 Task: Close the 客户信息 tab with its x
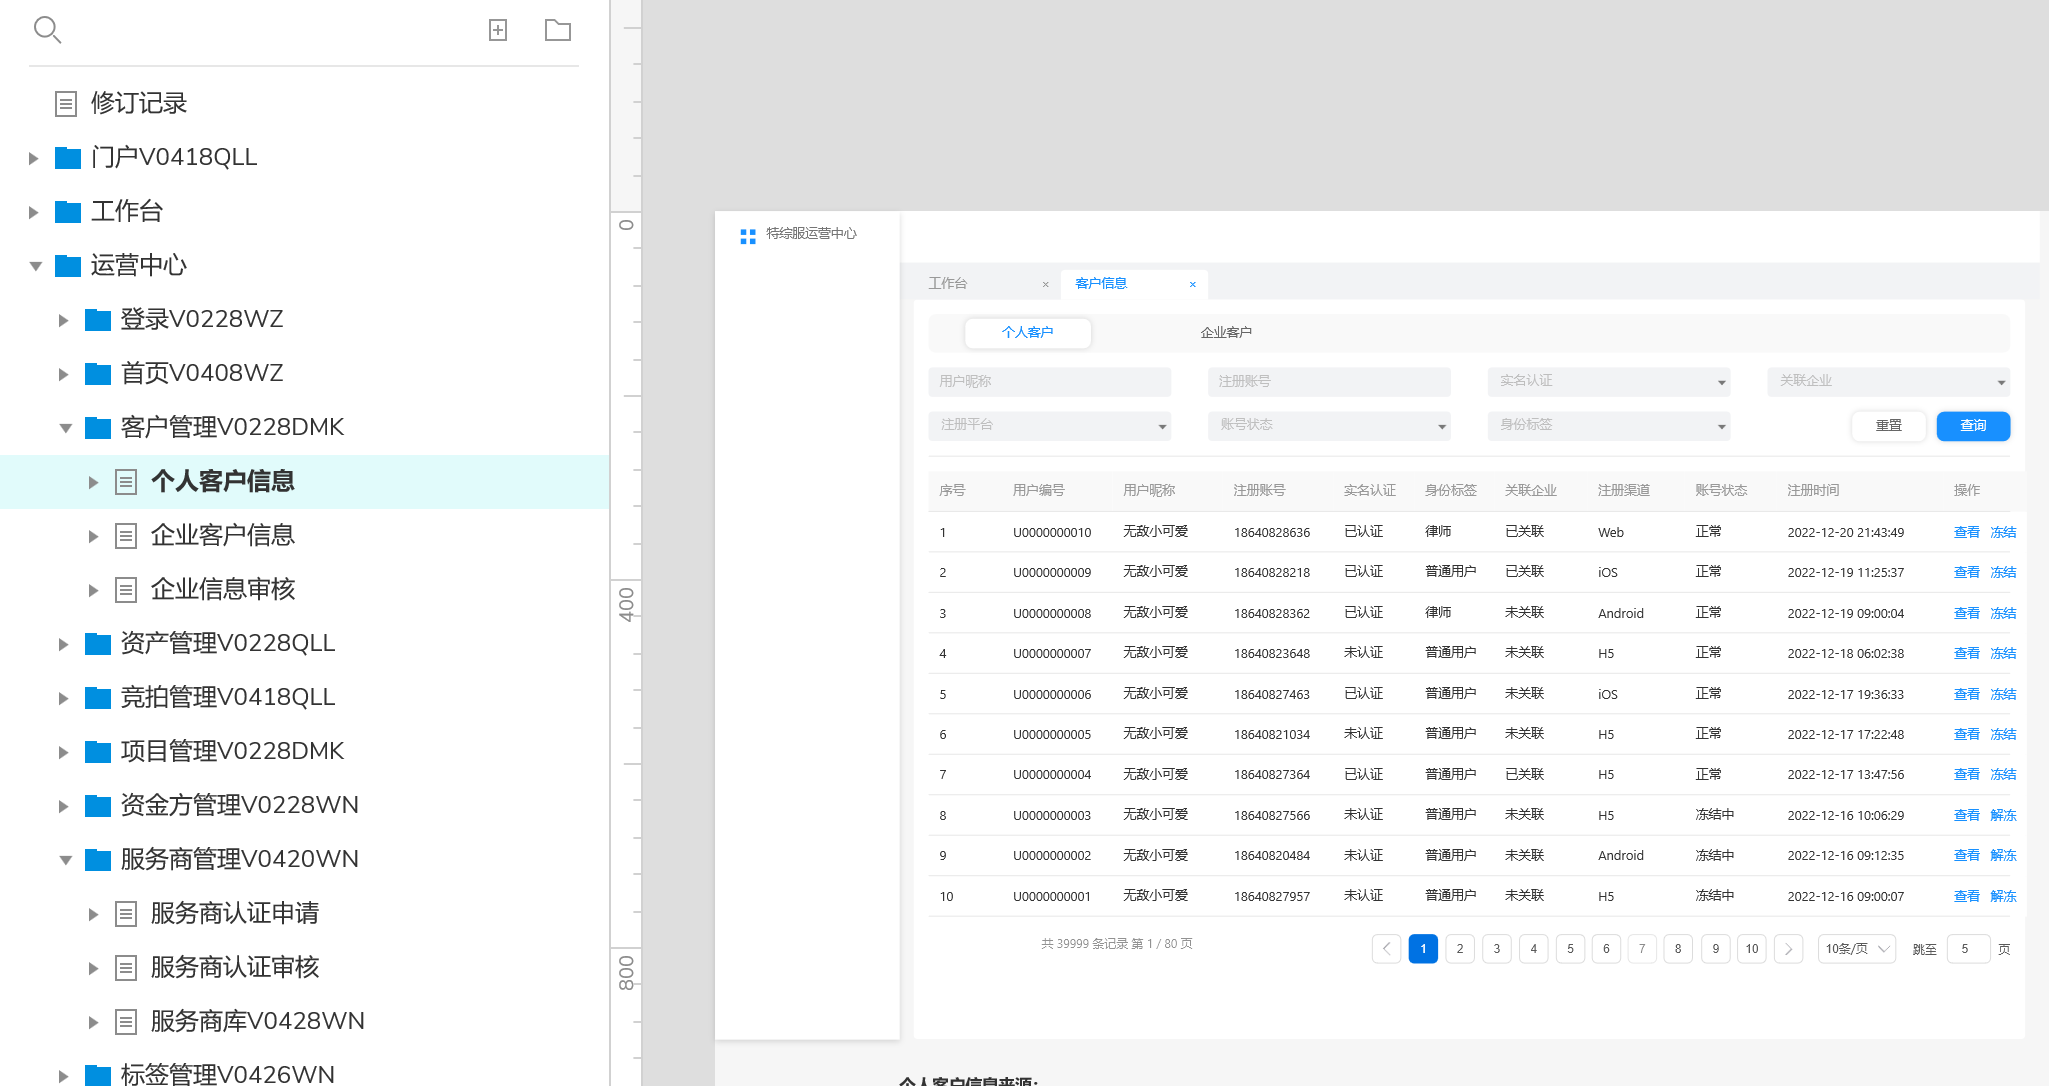(x=1193, y=285)
